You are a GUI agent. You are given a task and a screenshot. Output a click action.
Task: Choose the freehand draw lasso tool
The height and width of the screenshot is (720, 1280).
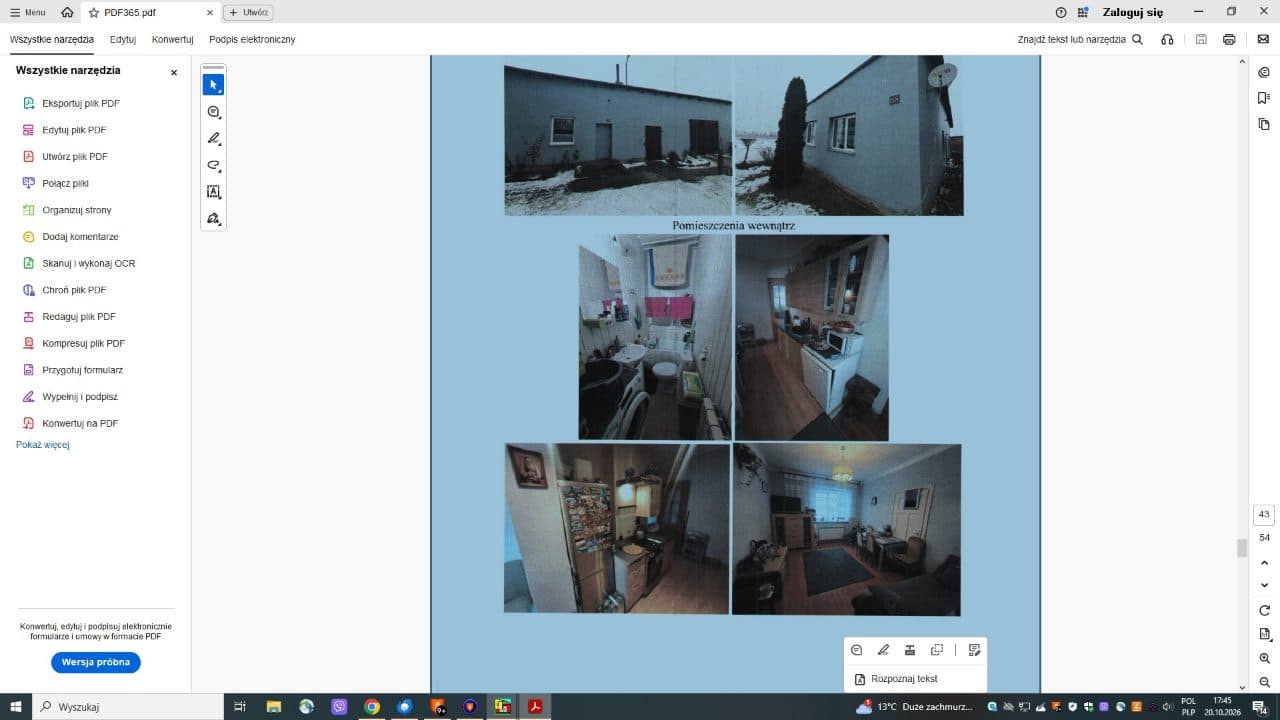coord(213,166)
